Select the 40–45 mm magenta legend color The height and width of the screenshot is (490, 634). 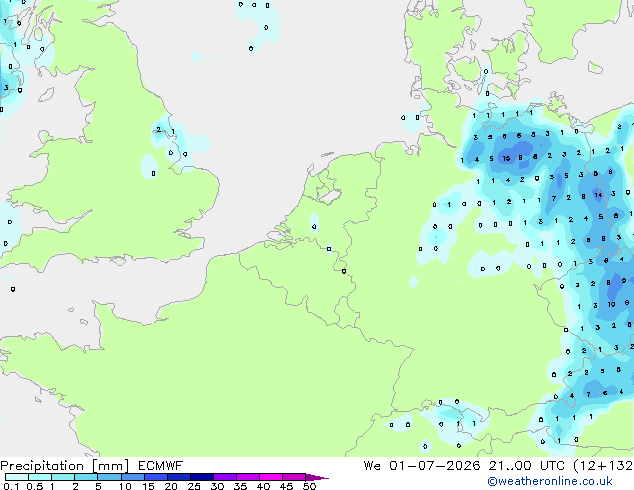[x=271, y=477]
